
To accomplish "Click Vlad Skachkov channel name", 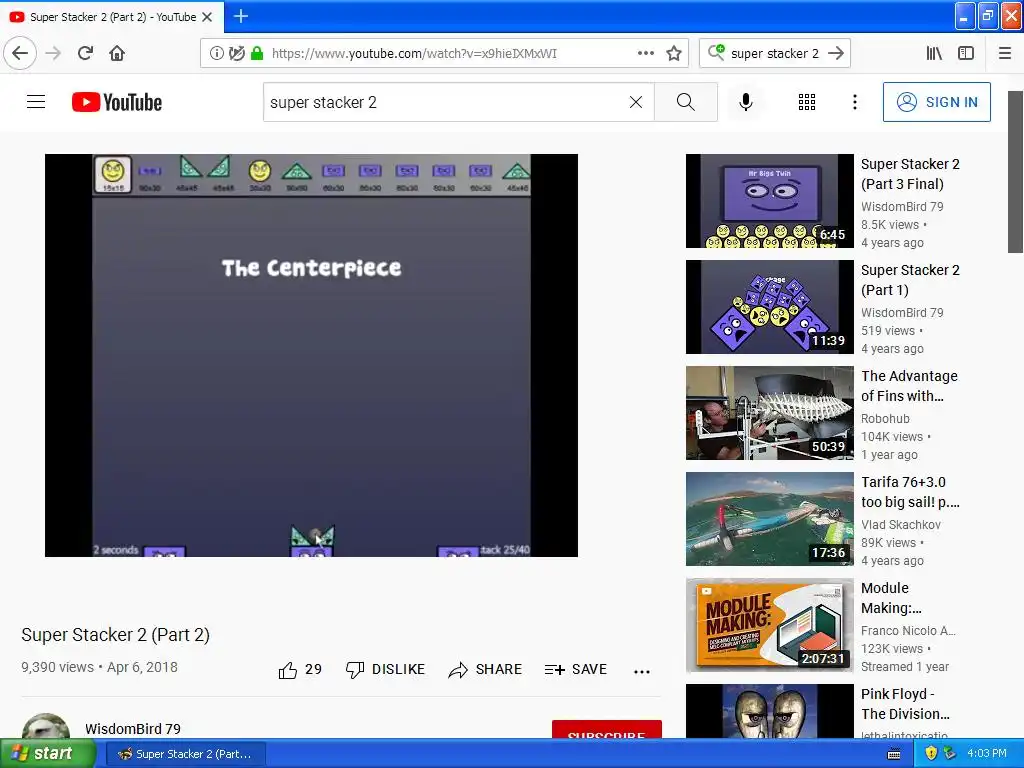I will 901,524.
